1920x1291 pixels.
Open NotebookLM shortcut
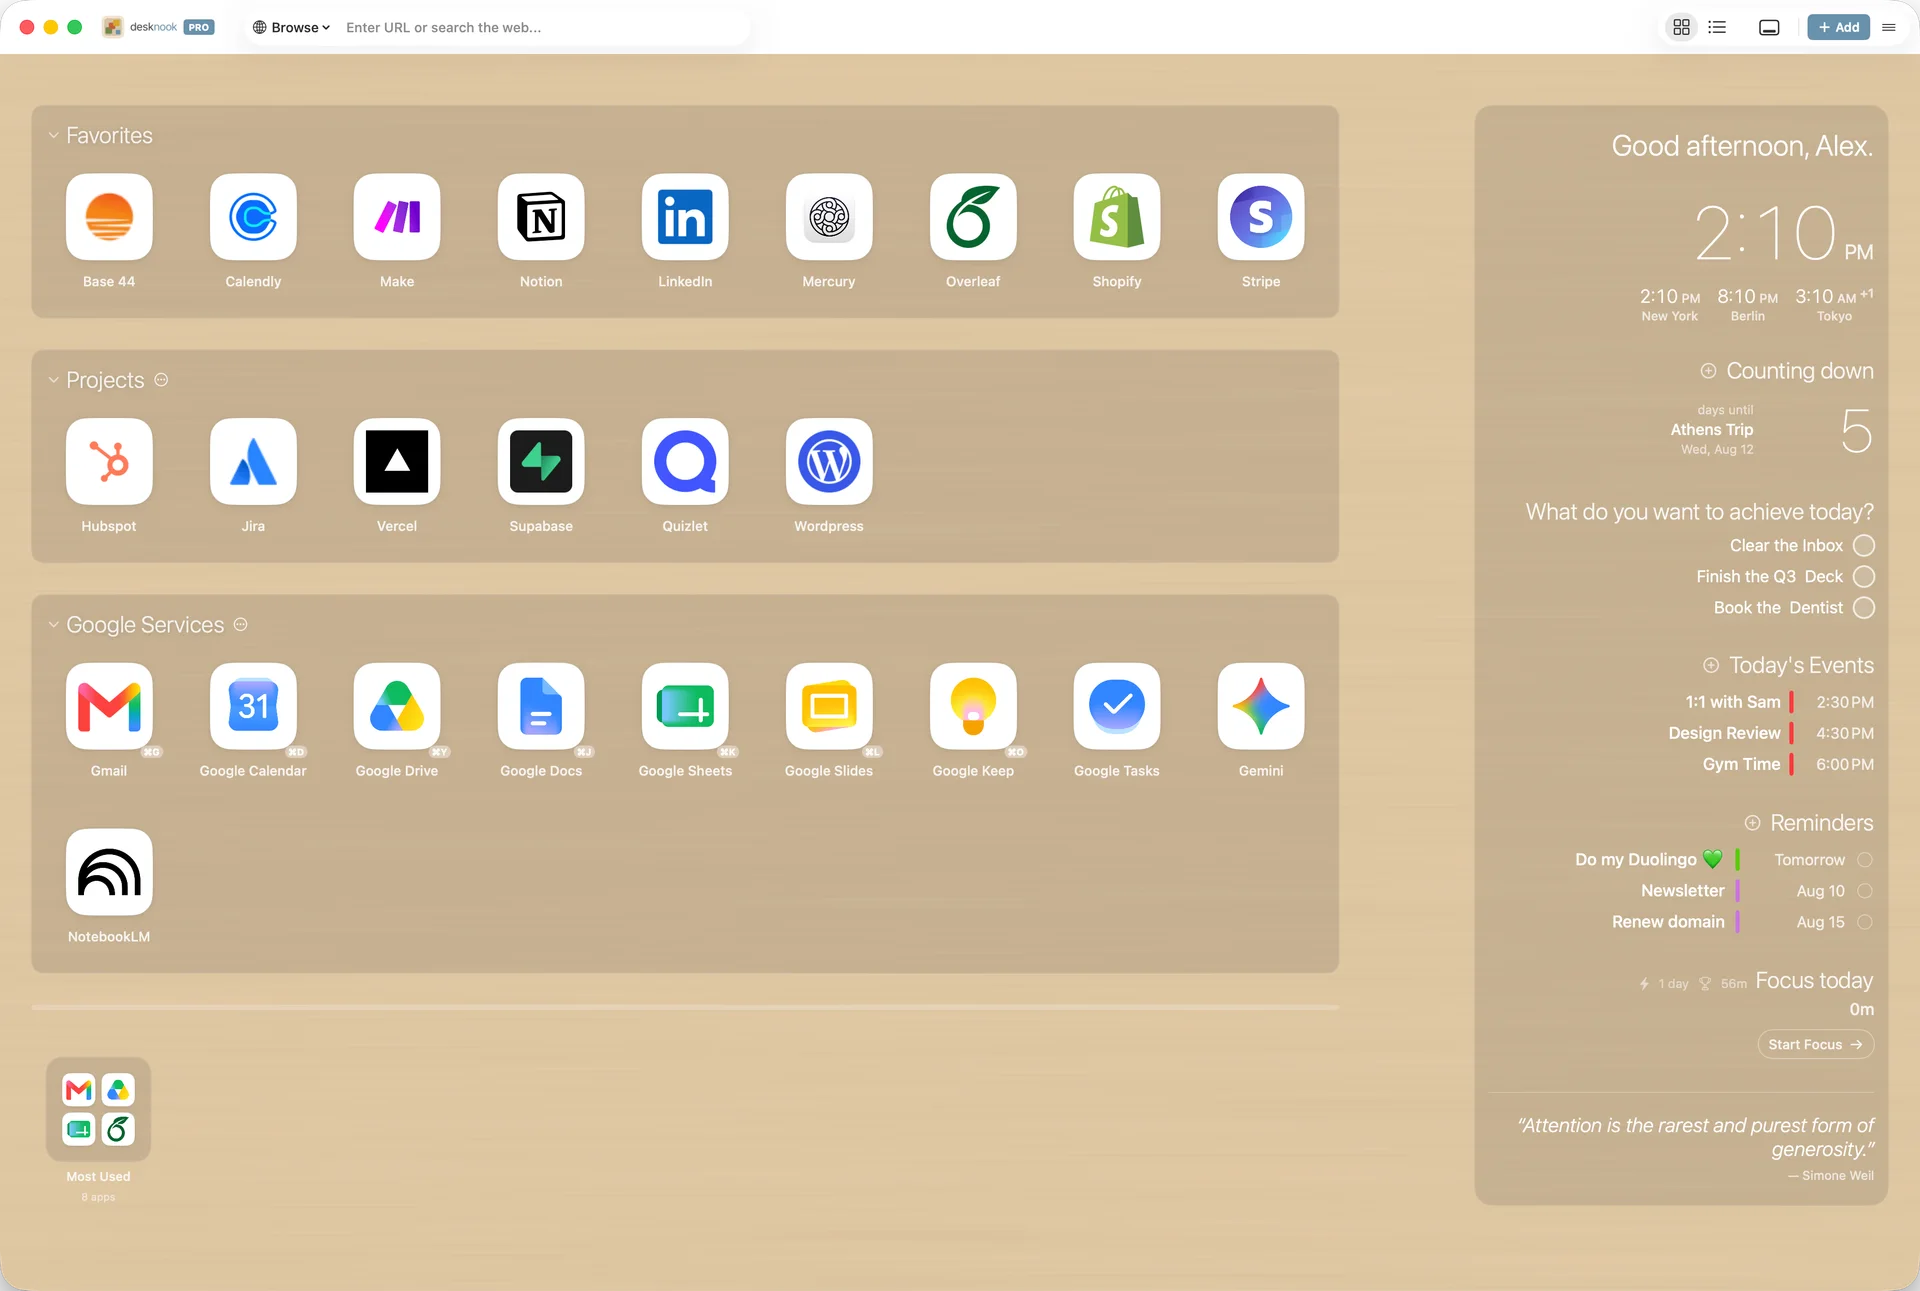(109, 872)
